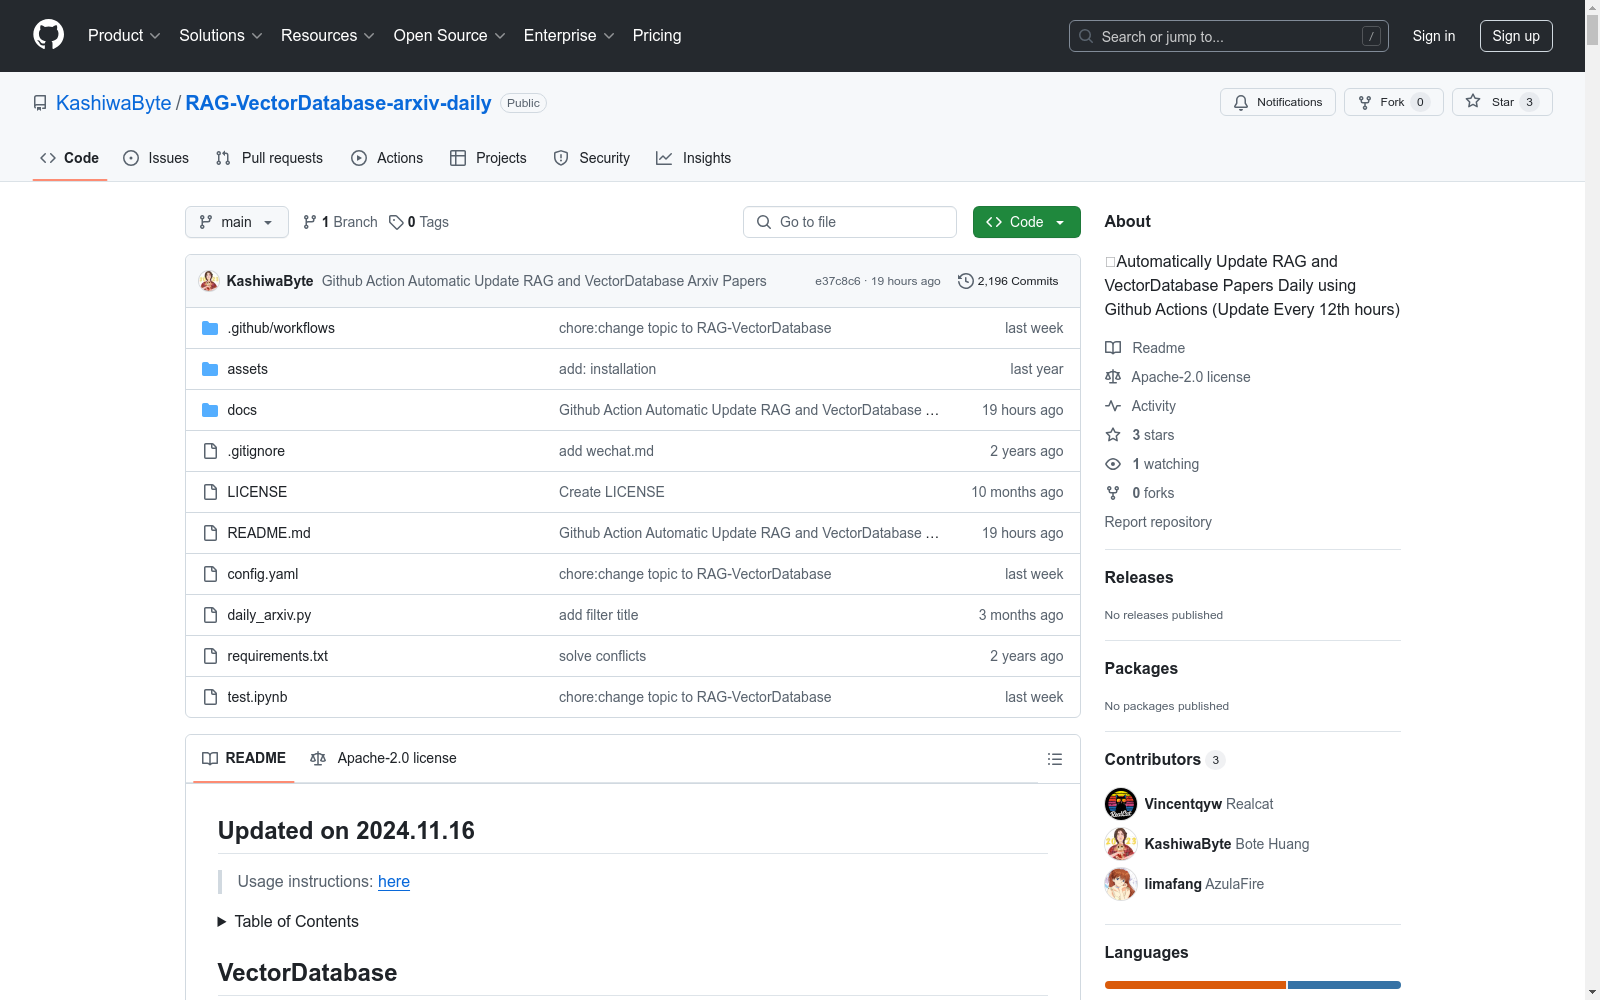The height and width of the screenshot is (1000, 1600).
Task: Open the Security tab
Action: (592, 158)
